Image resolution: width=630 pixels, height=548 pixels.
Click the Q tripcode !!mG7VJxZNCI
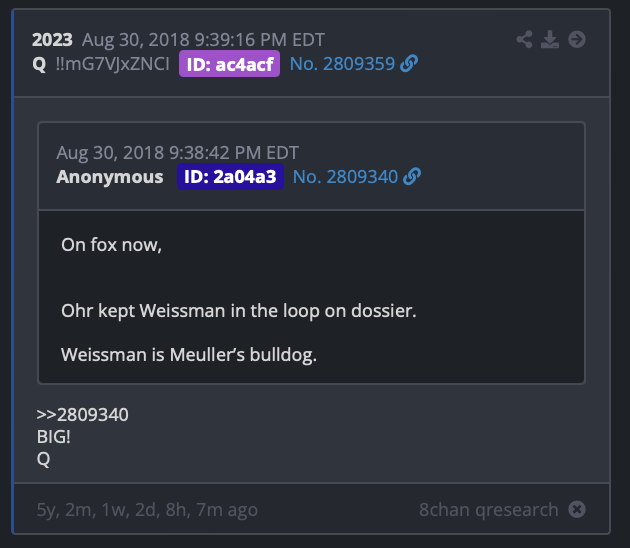pos(112,64)
